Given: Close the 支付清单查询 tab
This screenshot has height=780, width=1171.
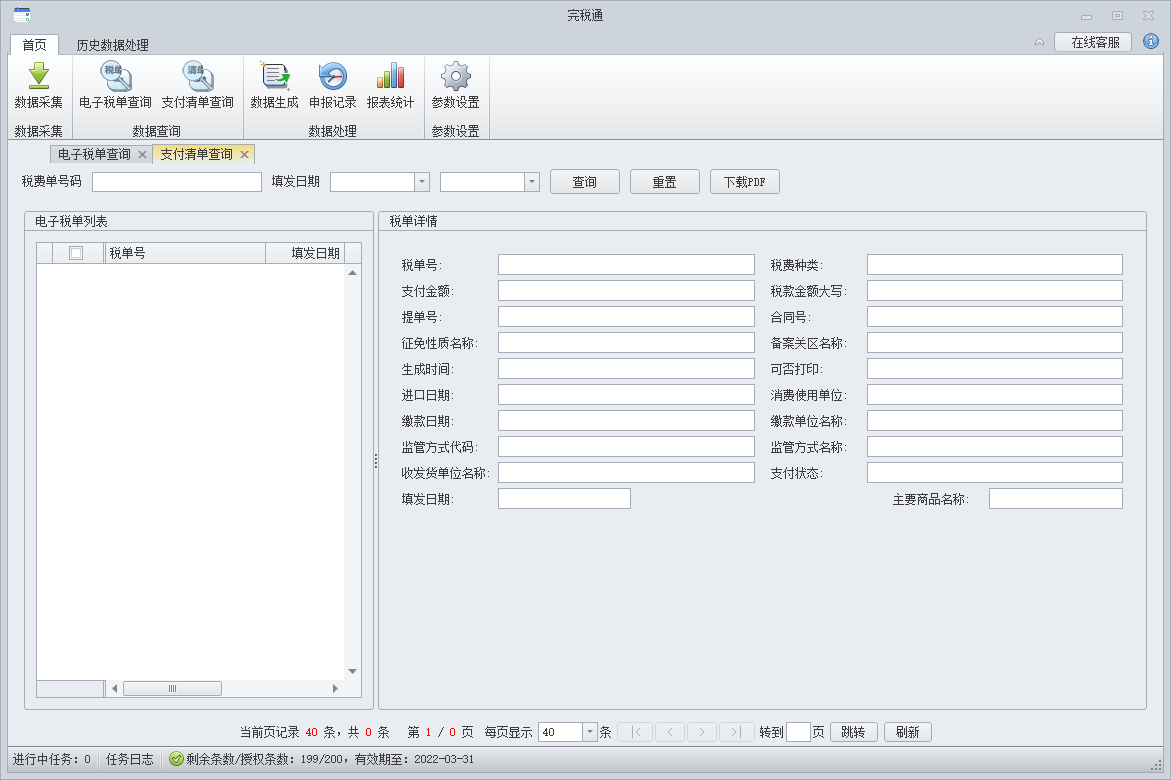Looking at the screenshot, I should tap(244, 155).
